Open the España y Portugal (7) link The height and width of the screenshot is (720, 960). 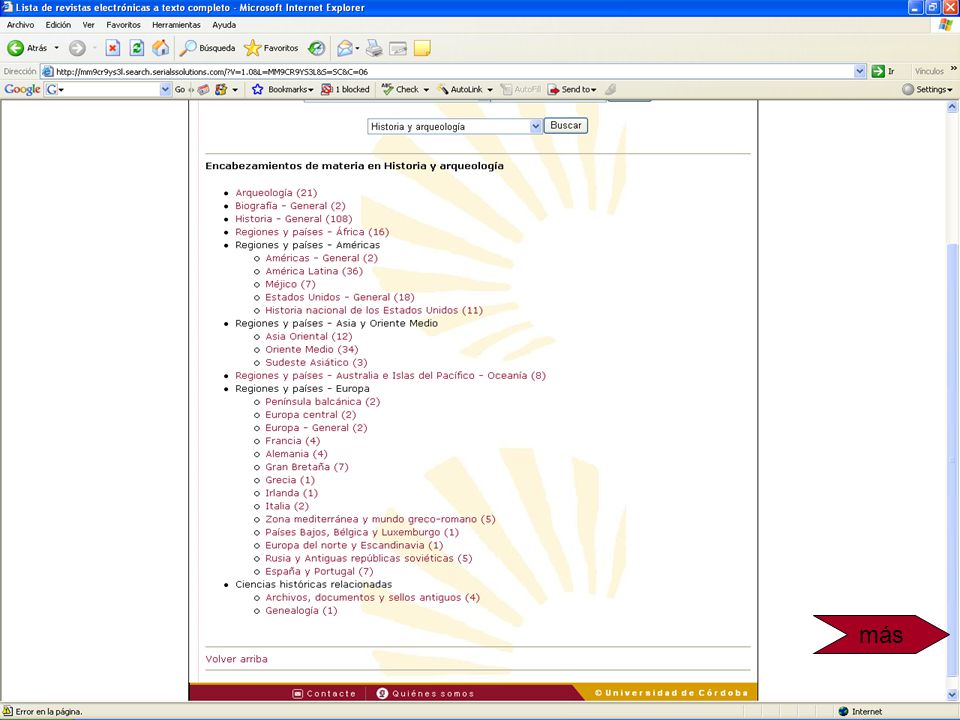click(x=319, y=571)
